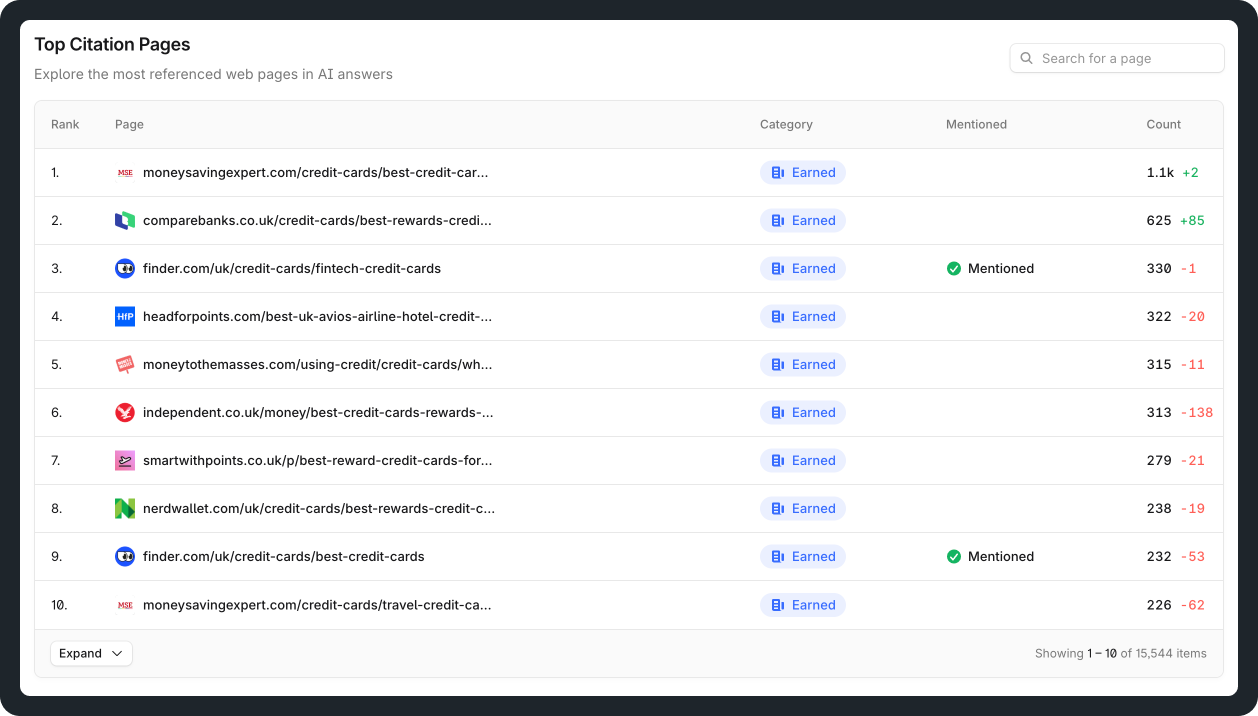Click the count value 625
The image size is (1258, 716).
[1159, 221]
